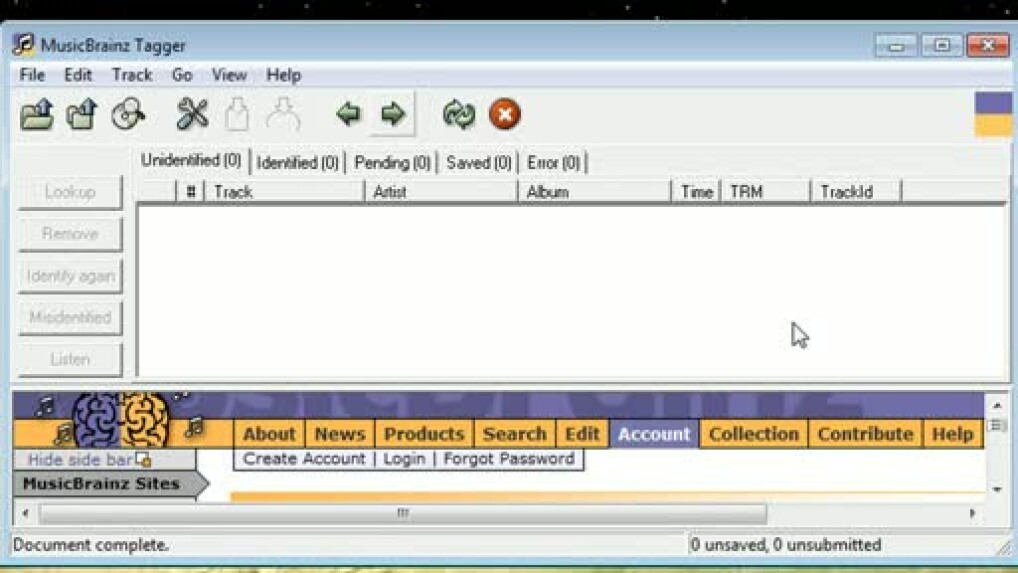The width and height of the screenshot is (1018, 573).
Task: Open options with the wrench and screwdriver icon
Action: pos(192,115)
